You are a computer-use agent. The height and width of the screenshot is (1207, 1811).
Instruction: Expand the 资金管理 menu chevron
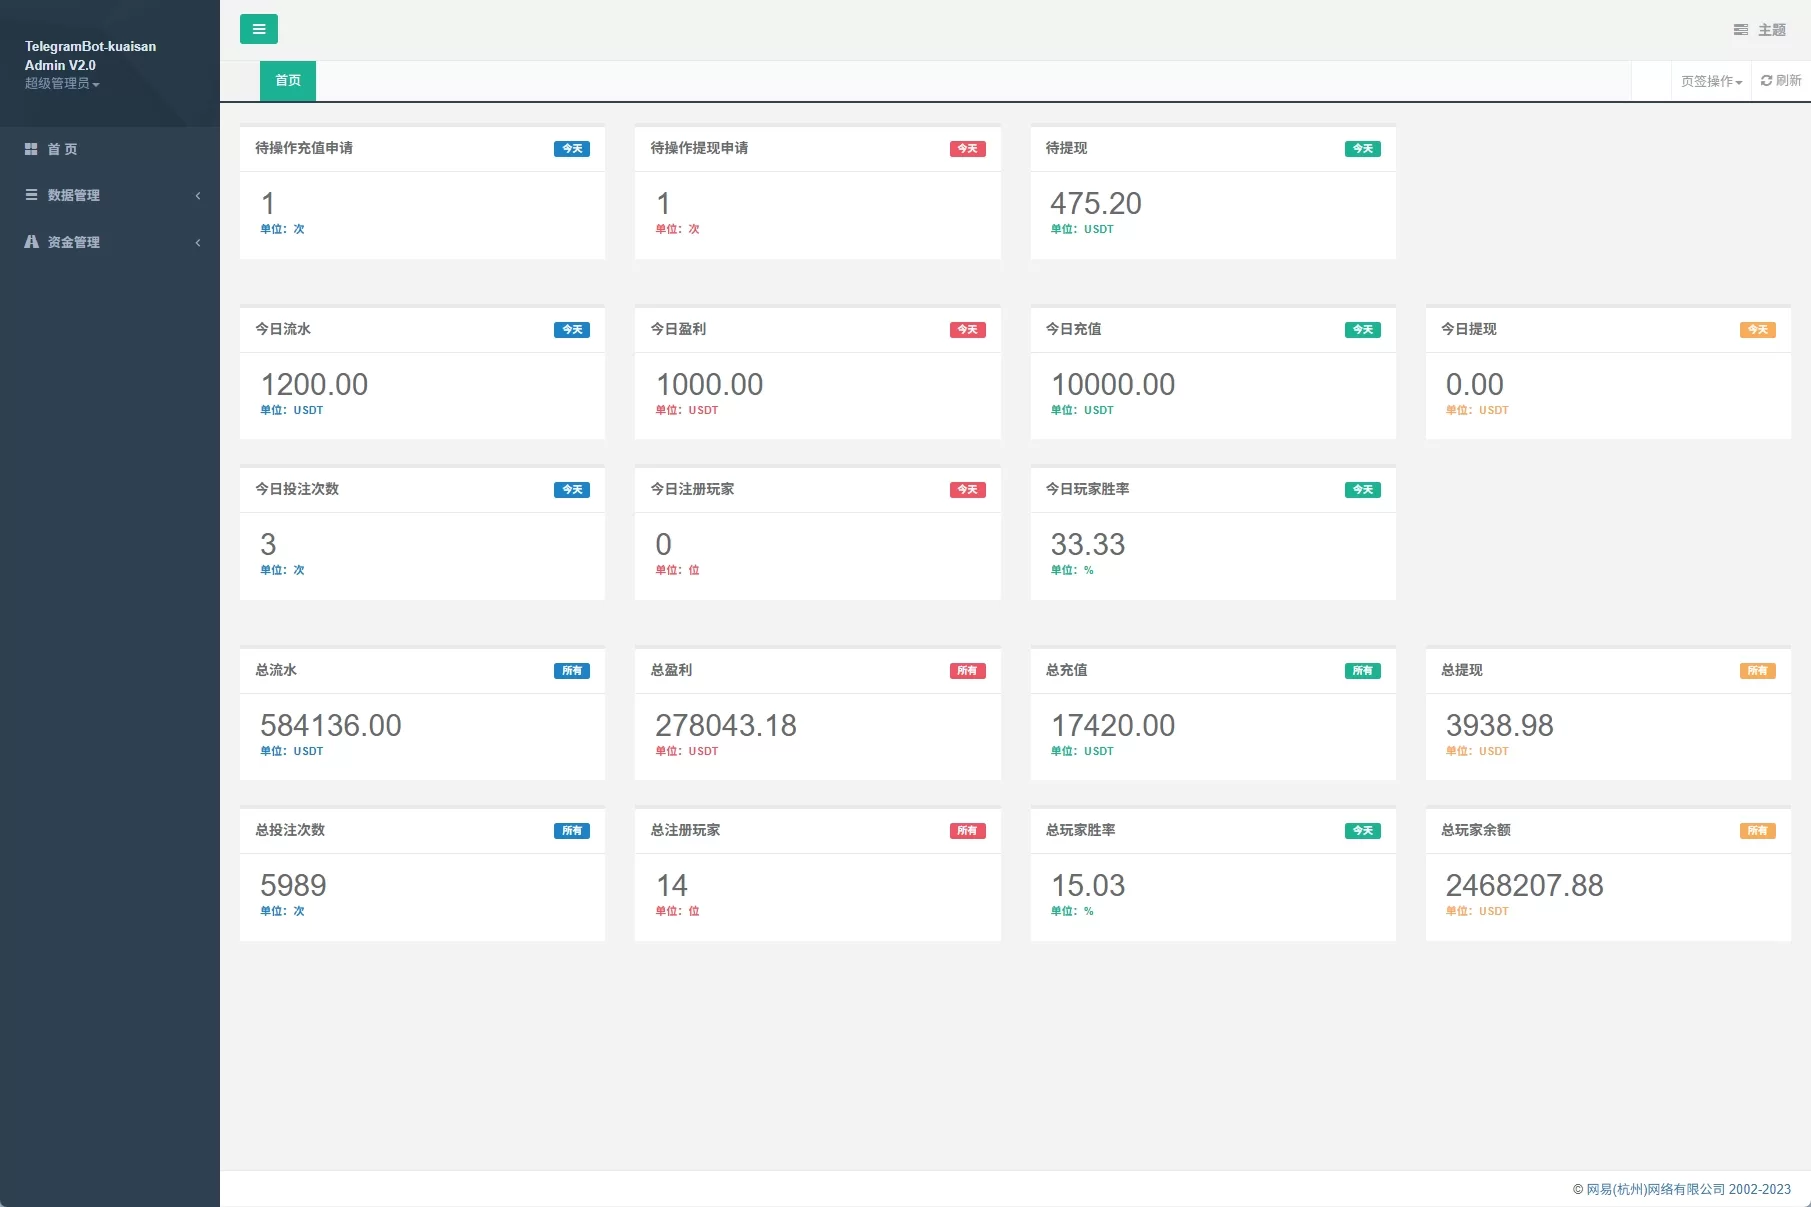(x=198, y=243)
